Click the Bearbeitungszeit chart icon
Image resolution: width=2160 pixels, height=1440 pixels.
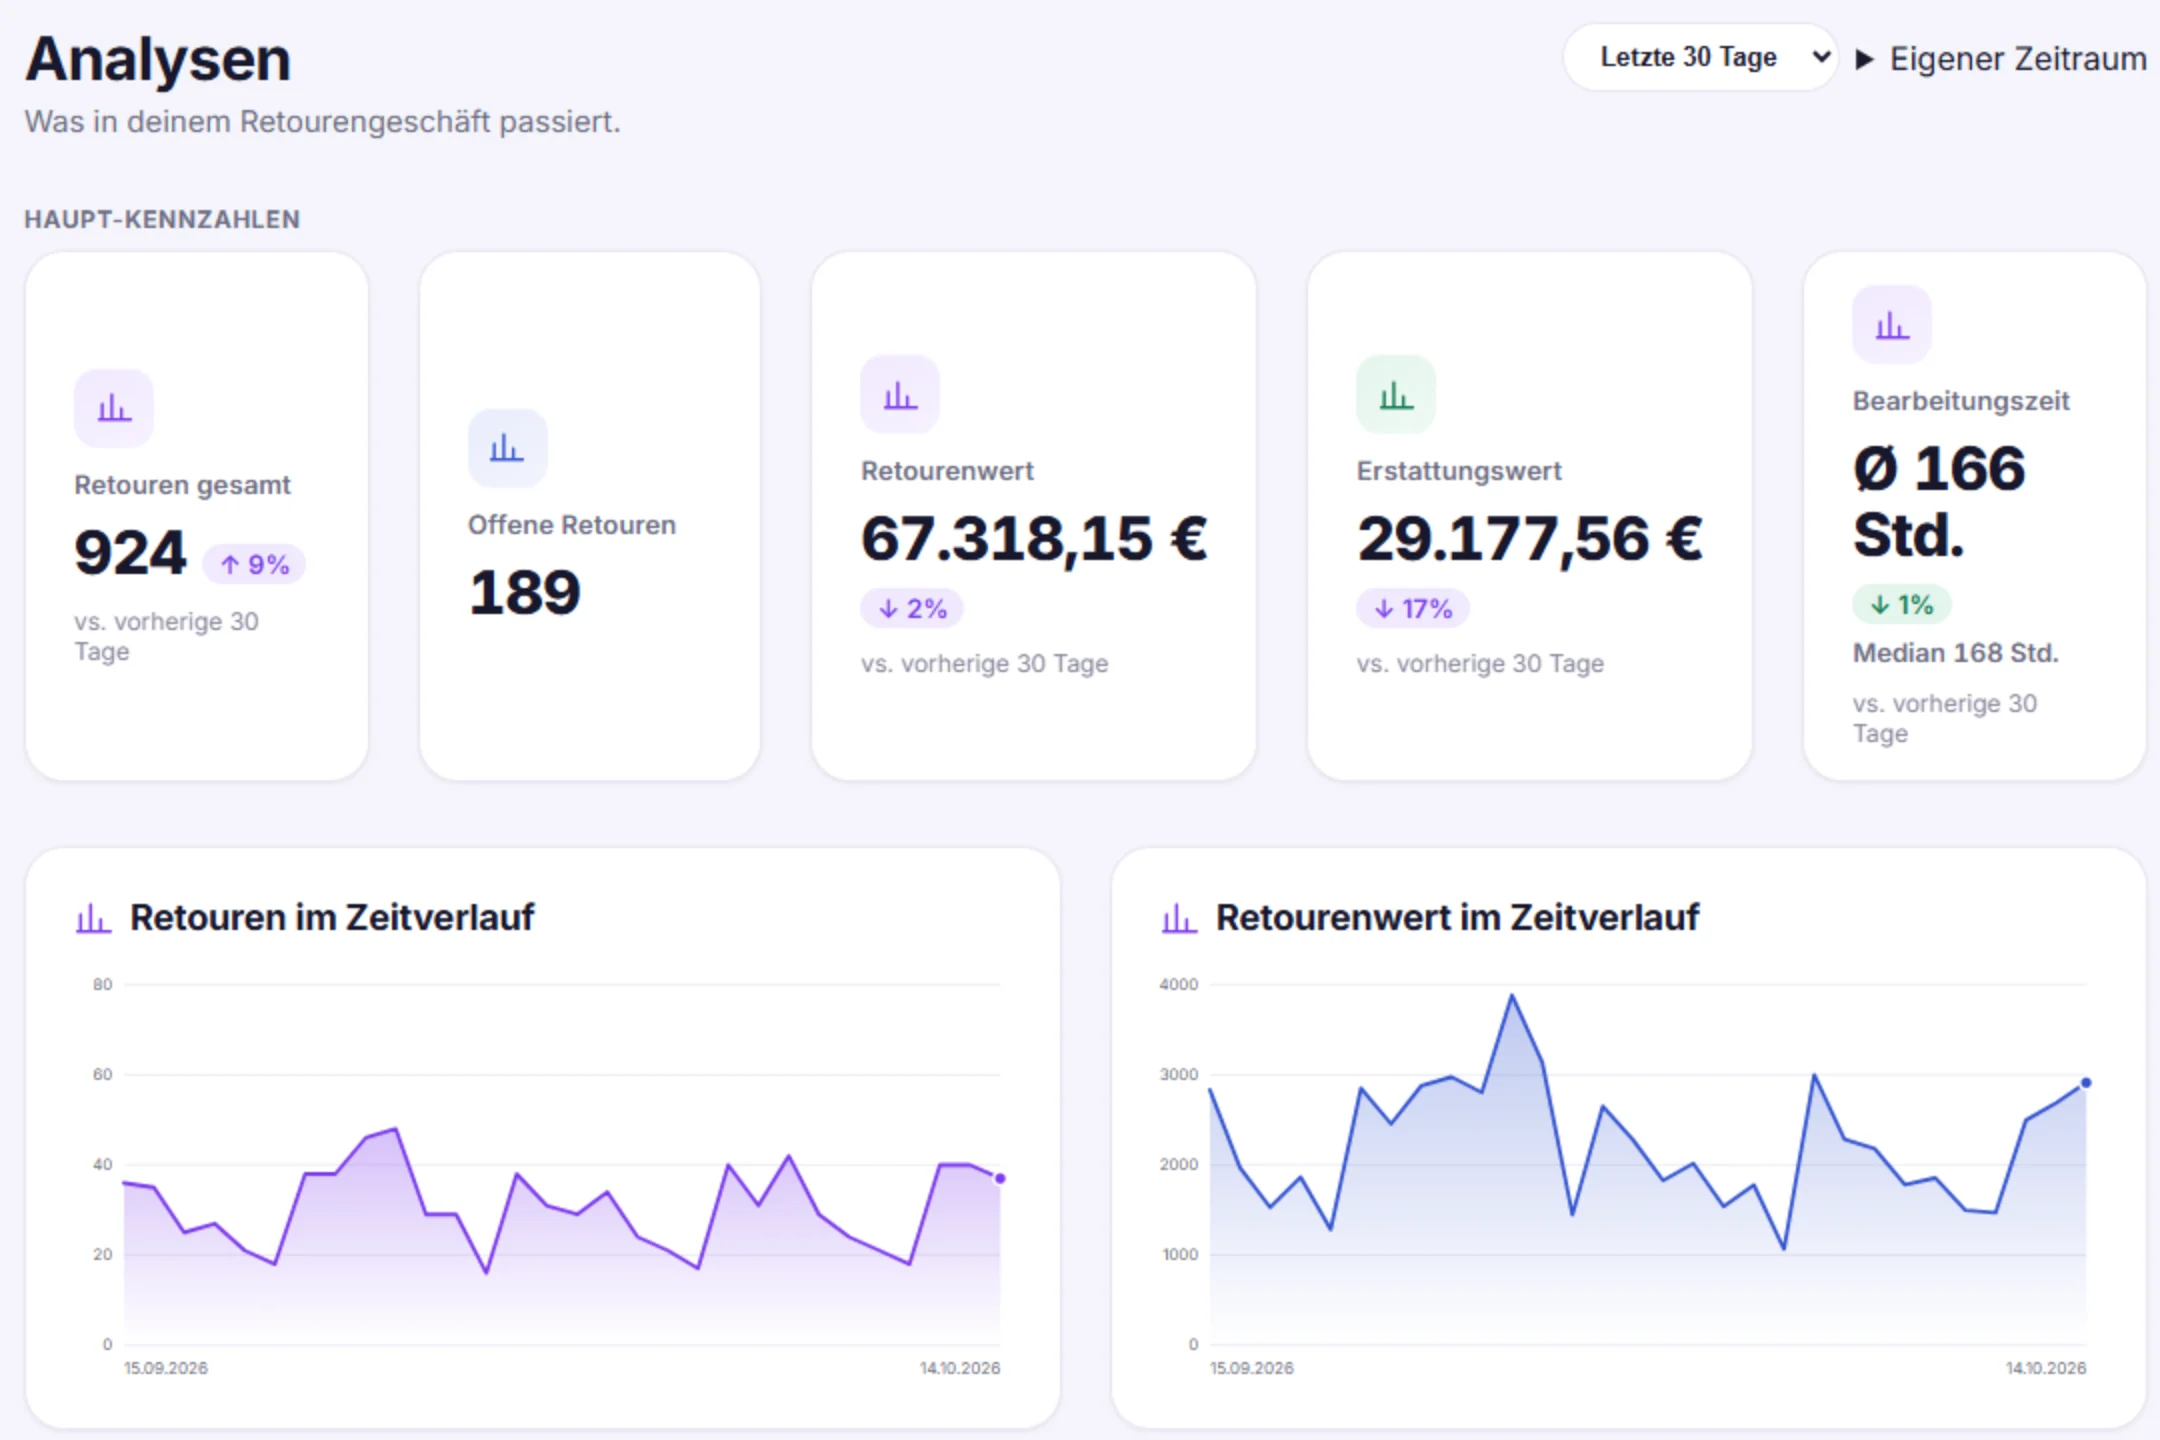1892,324
